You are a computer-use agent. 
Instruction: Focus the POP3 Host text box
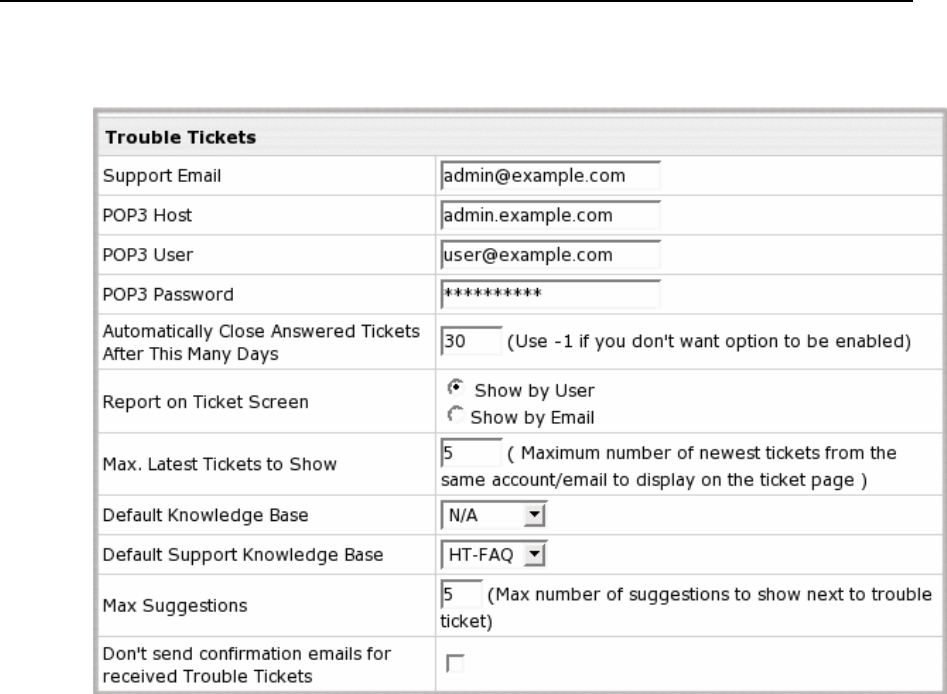tap(550, 216)
